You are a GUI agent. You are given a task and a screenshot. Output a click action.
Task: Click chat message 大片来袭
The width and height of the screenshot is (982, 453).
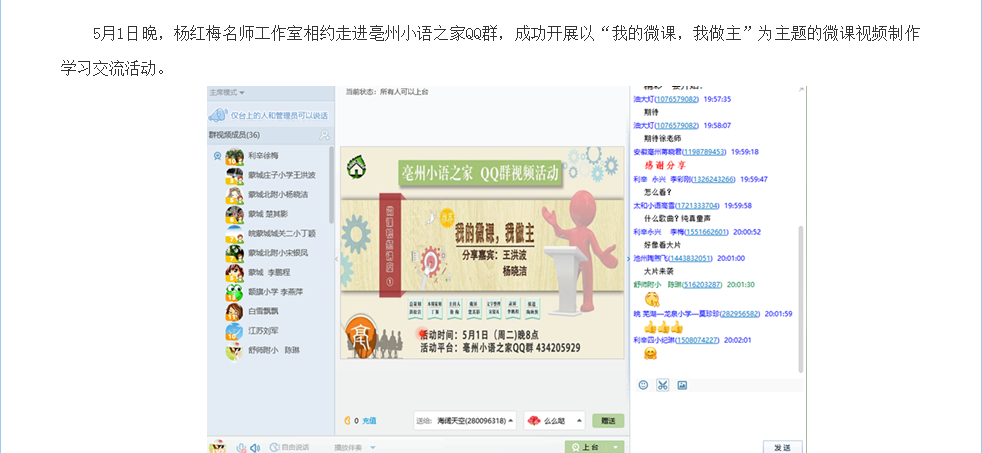658,271
